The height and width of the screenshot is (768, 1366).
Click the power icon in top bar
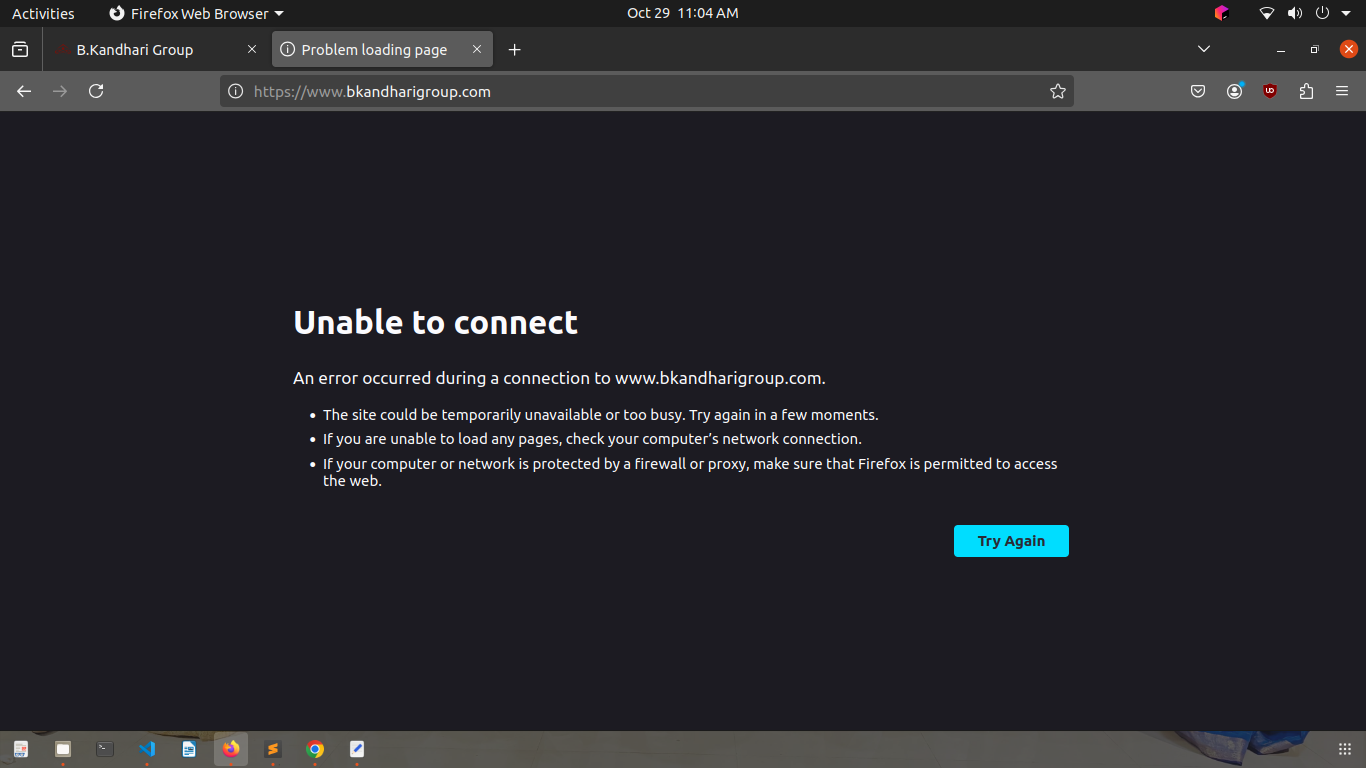[x=1322, y=13]
